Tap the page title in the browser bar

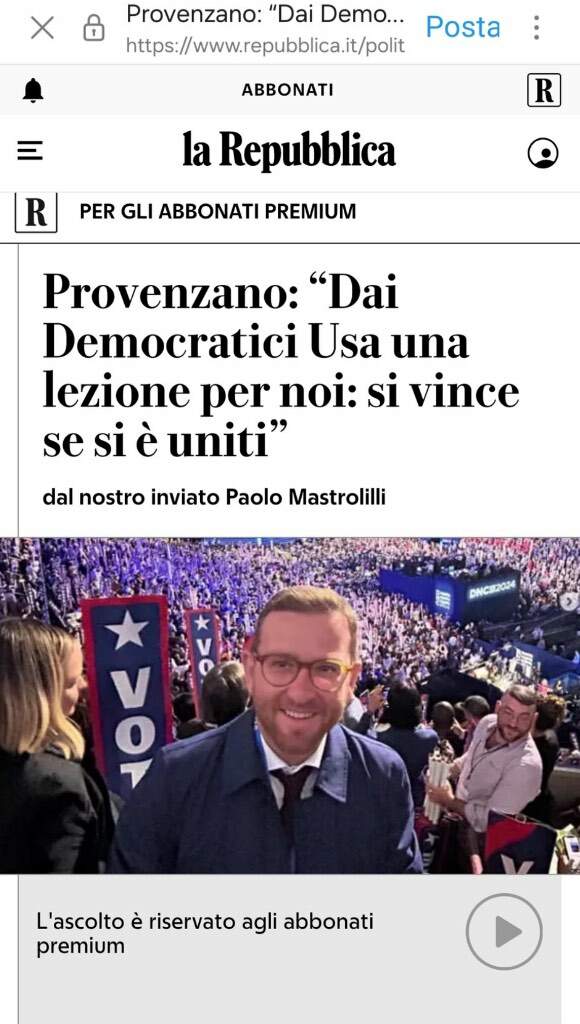click(x=265, y=14)
